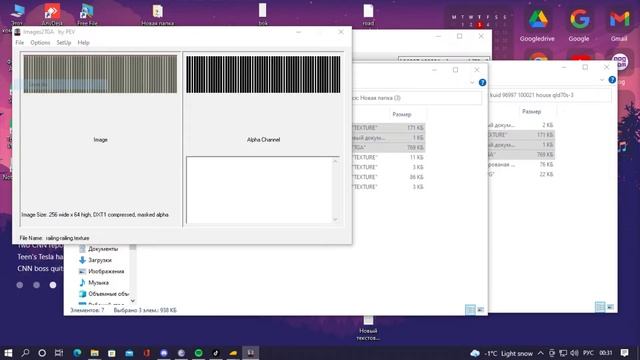Open the Windows Start menu
Screen dimensions: 640x360
[8, 353]
